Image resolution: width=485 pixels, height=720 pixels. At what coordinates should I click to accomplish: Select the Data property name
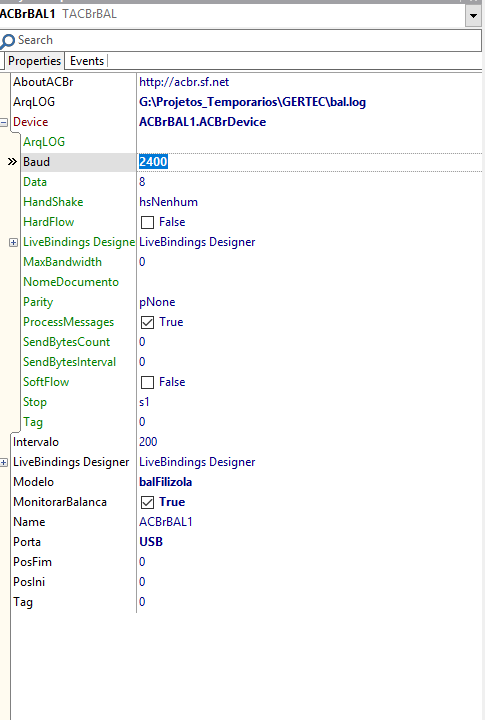tap(35, 182)
